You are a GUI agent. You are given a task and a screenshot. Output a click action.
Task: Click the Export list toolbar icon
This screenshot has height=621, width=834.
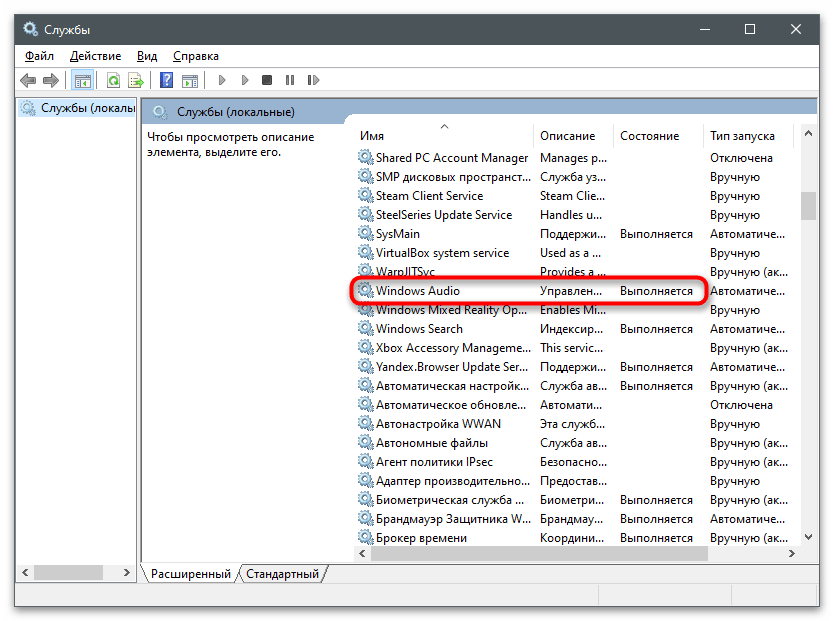136,80
